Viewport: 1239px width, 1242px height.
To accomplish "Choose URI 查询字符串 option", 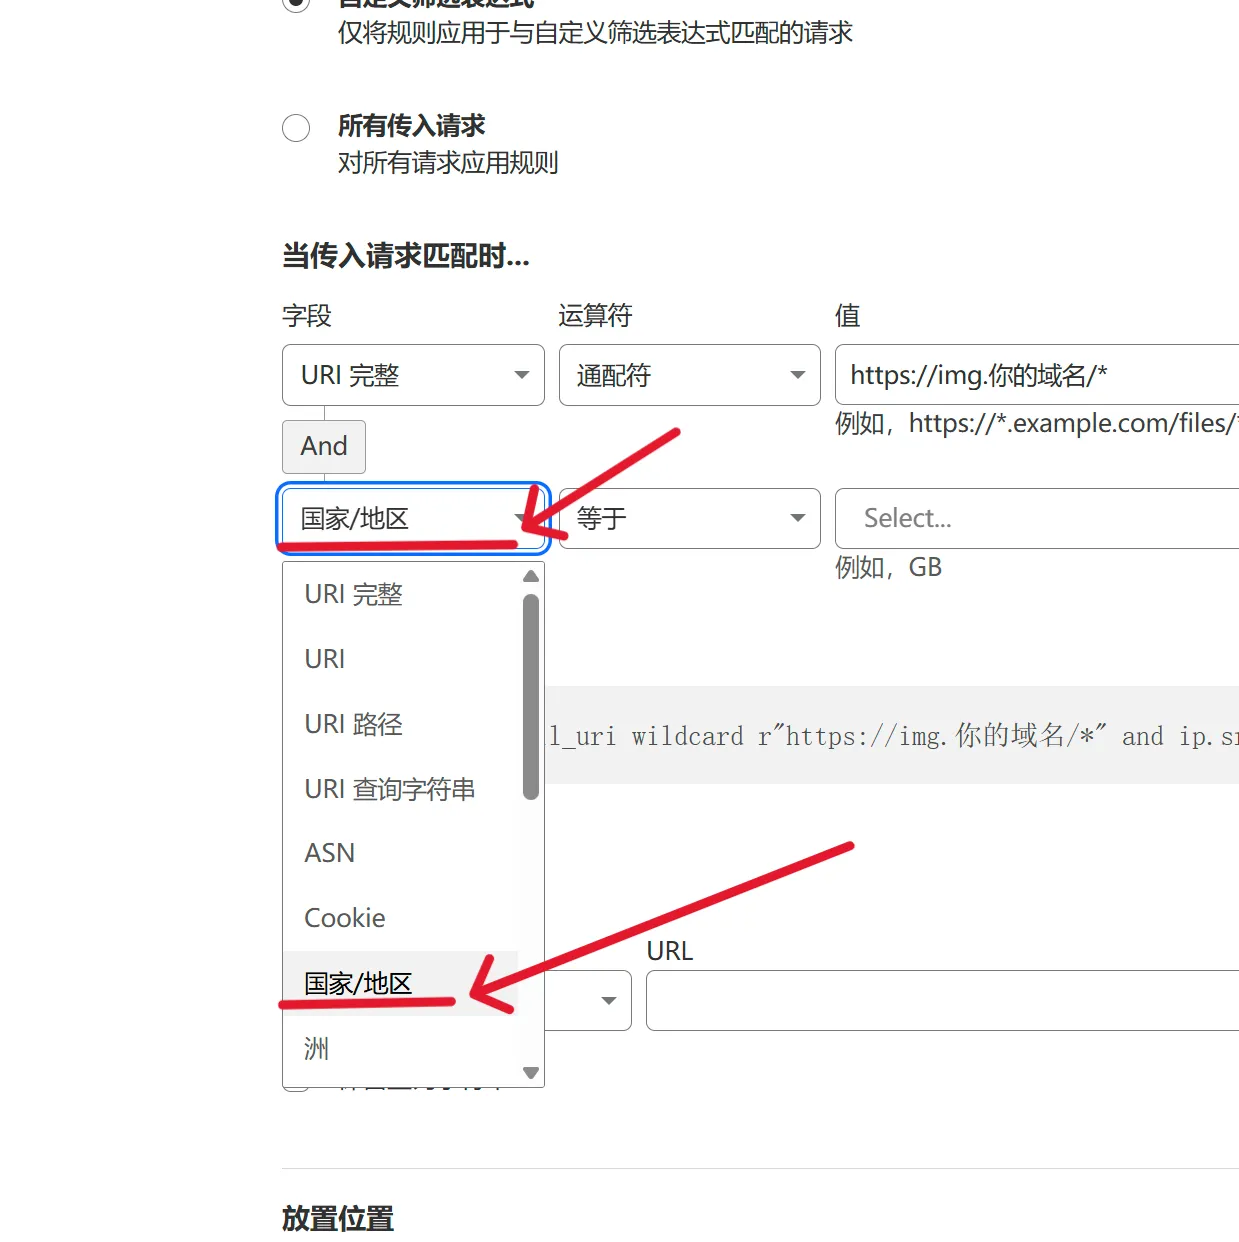I will click(x=389, y=789).
